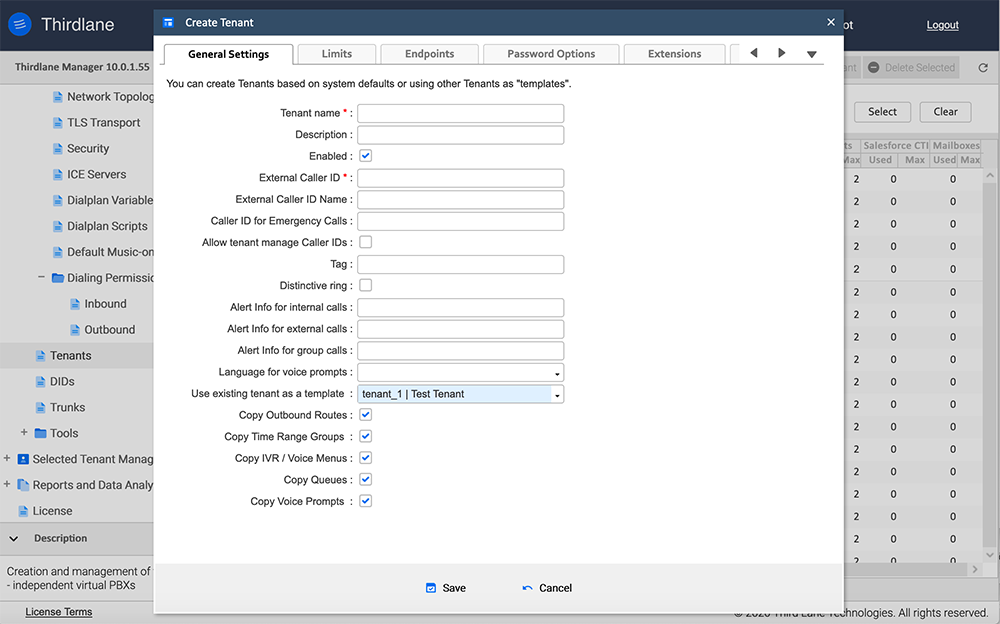The height and width of the screenshot is (624, 1000).
Task: Open the tab list dropdown arrow
Action: tap(811, 54)
